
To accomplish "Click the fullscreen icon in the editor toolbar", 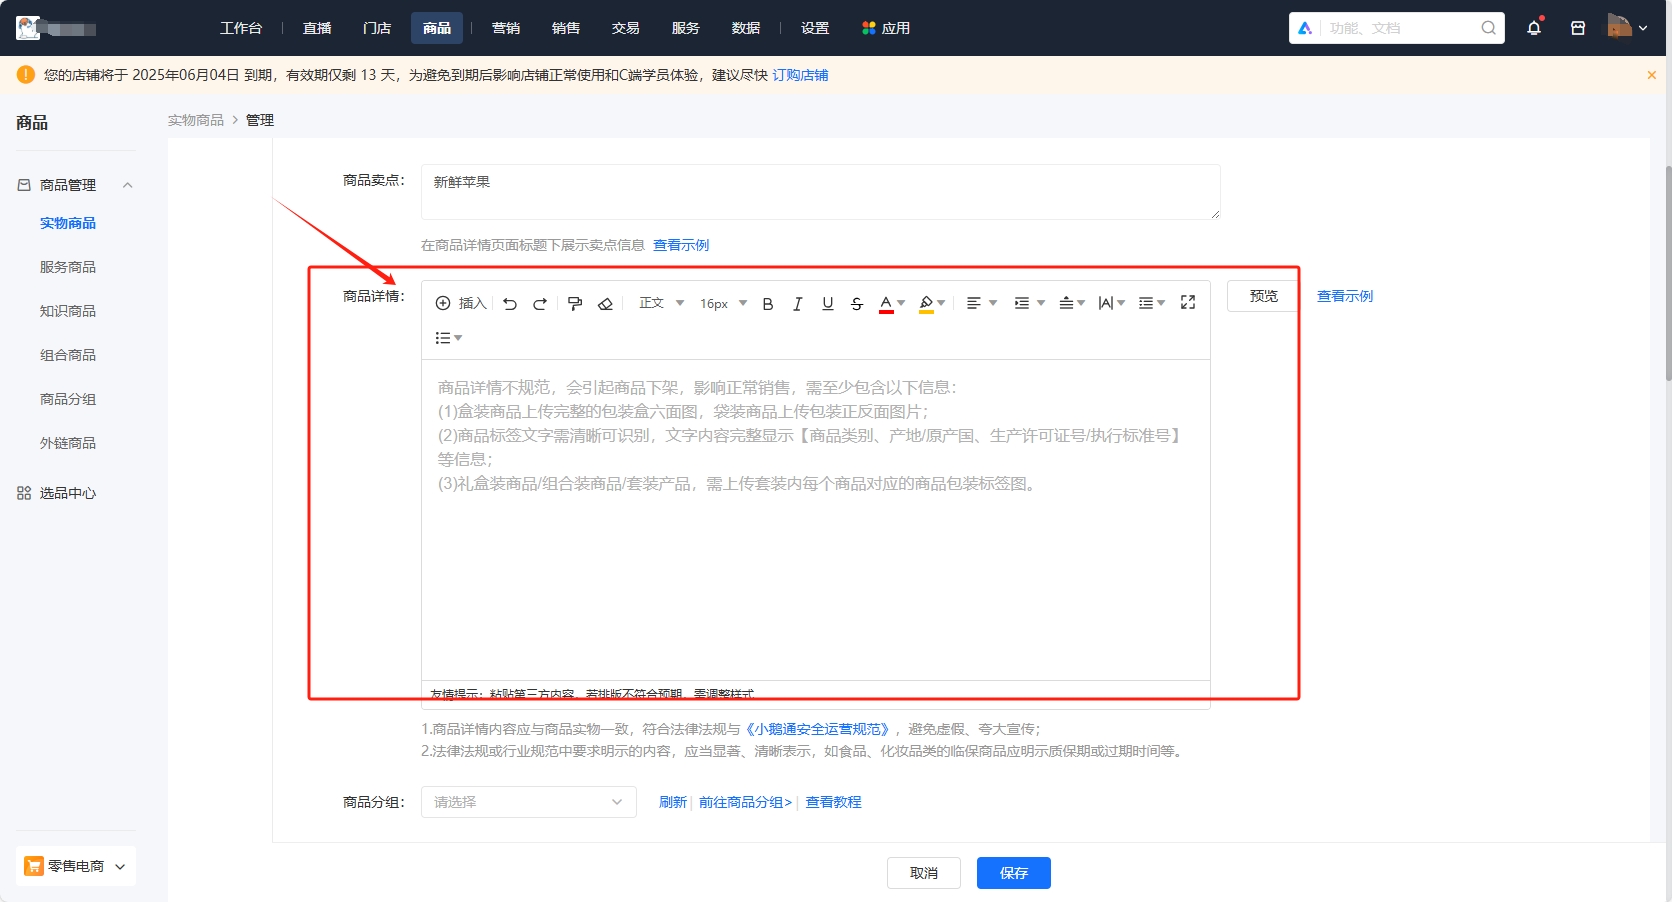I will click(x=1187, y=301).
